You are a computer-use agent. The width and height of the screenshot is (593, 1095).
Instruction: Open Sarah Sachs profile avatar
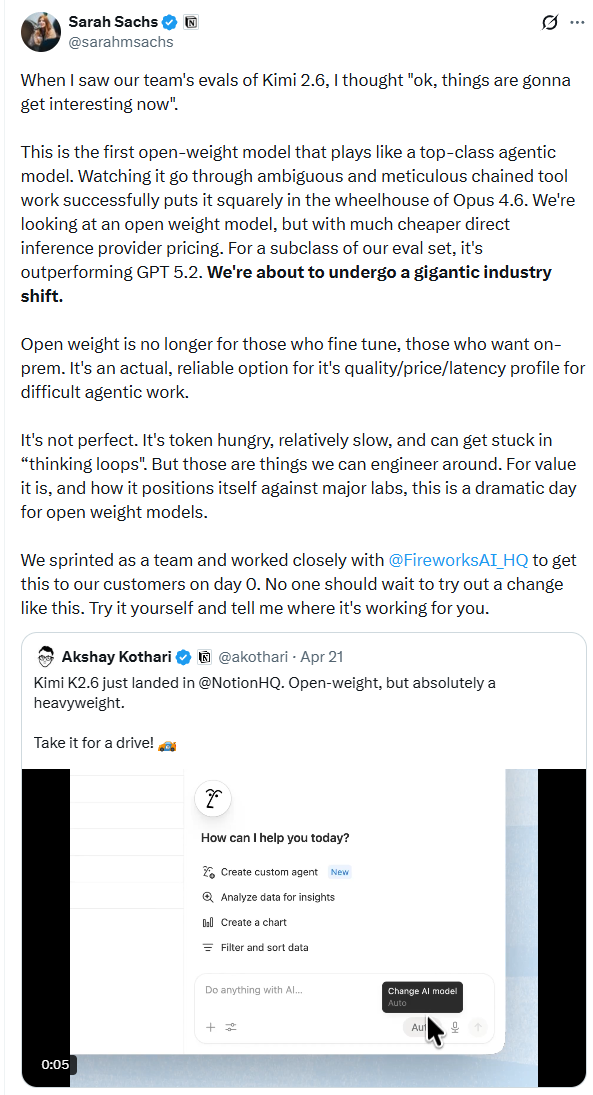click(x=41, y=31)
